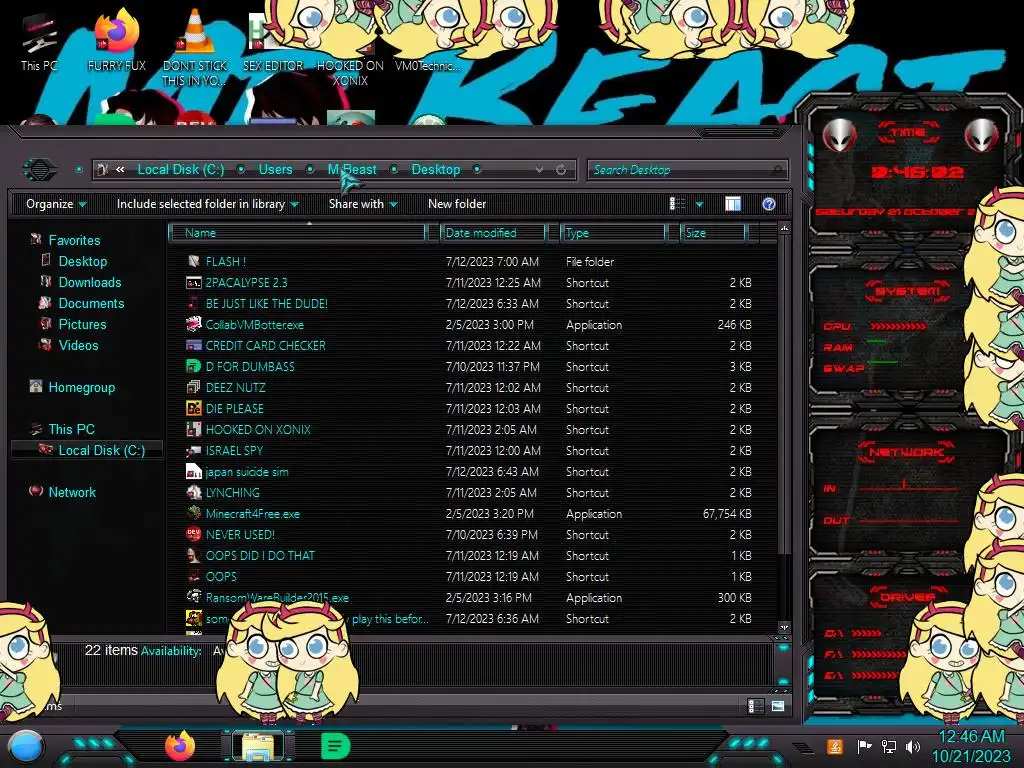Screen dimensions: 1024x768
Task: Sort by the Name column header
Action: [297, 232]
